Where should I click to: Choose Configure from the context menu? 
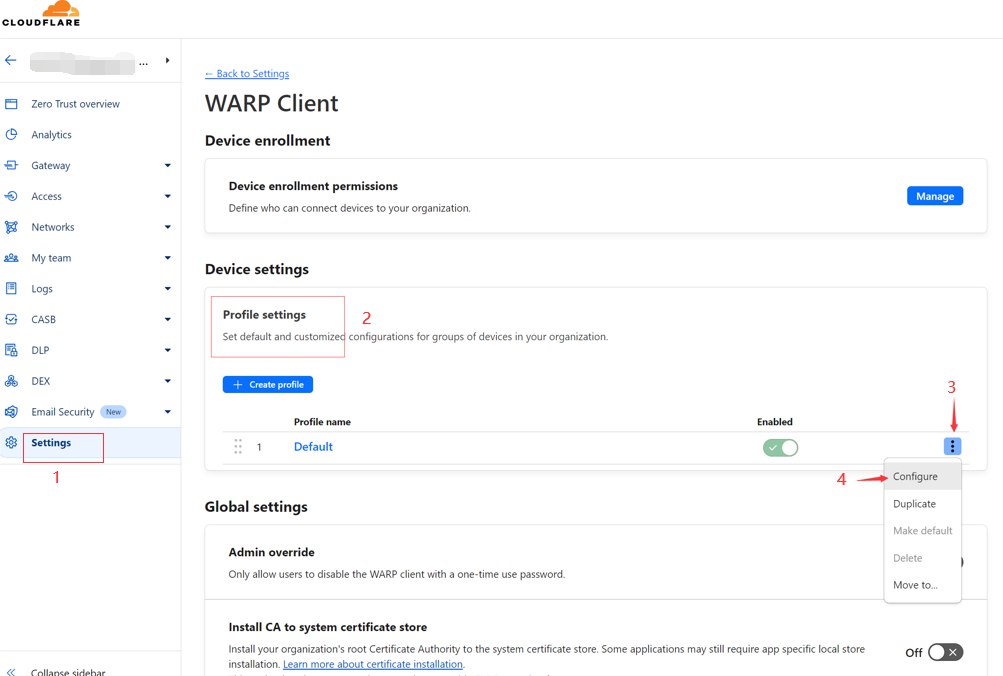[915, 477]
